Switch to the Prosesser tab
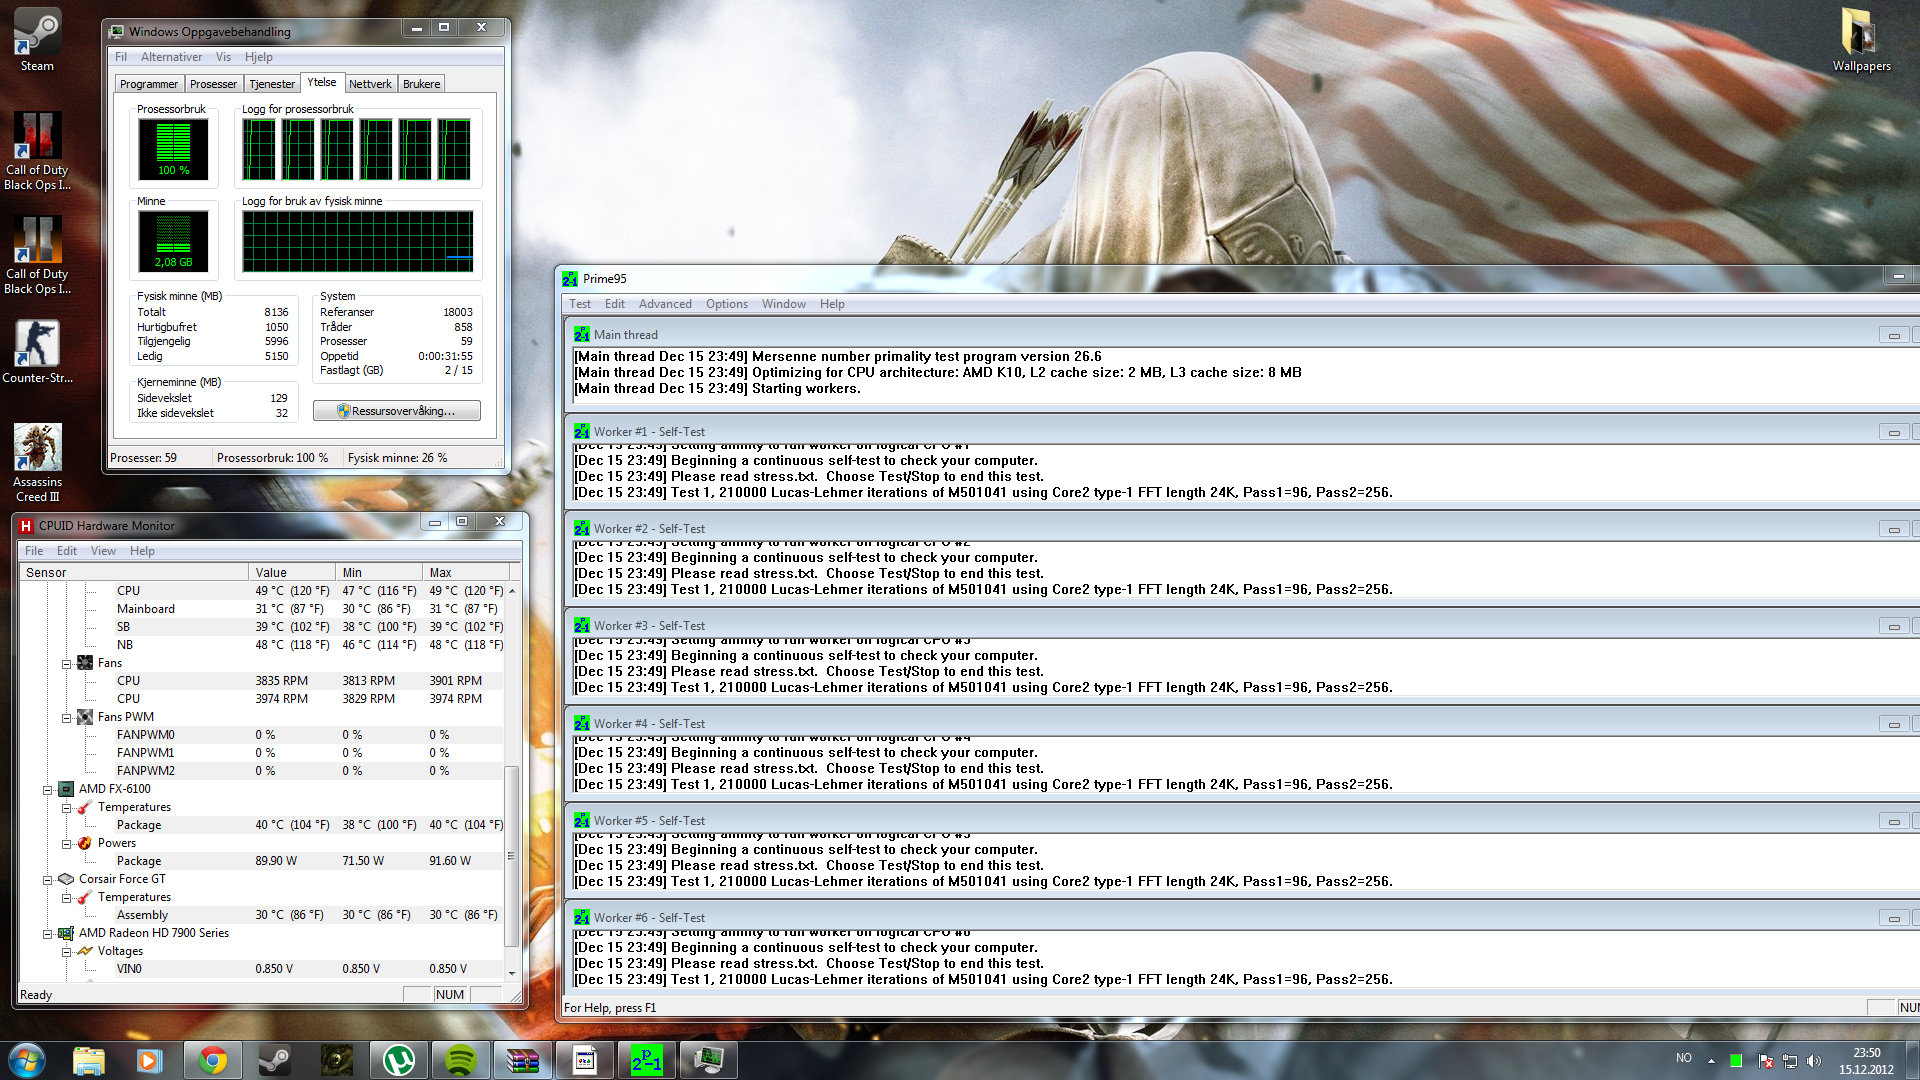Image resolution: width=1920 pixels, height=1080 pixels. (213, 84)
